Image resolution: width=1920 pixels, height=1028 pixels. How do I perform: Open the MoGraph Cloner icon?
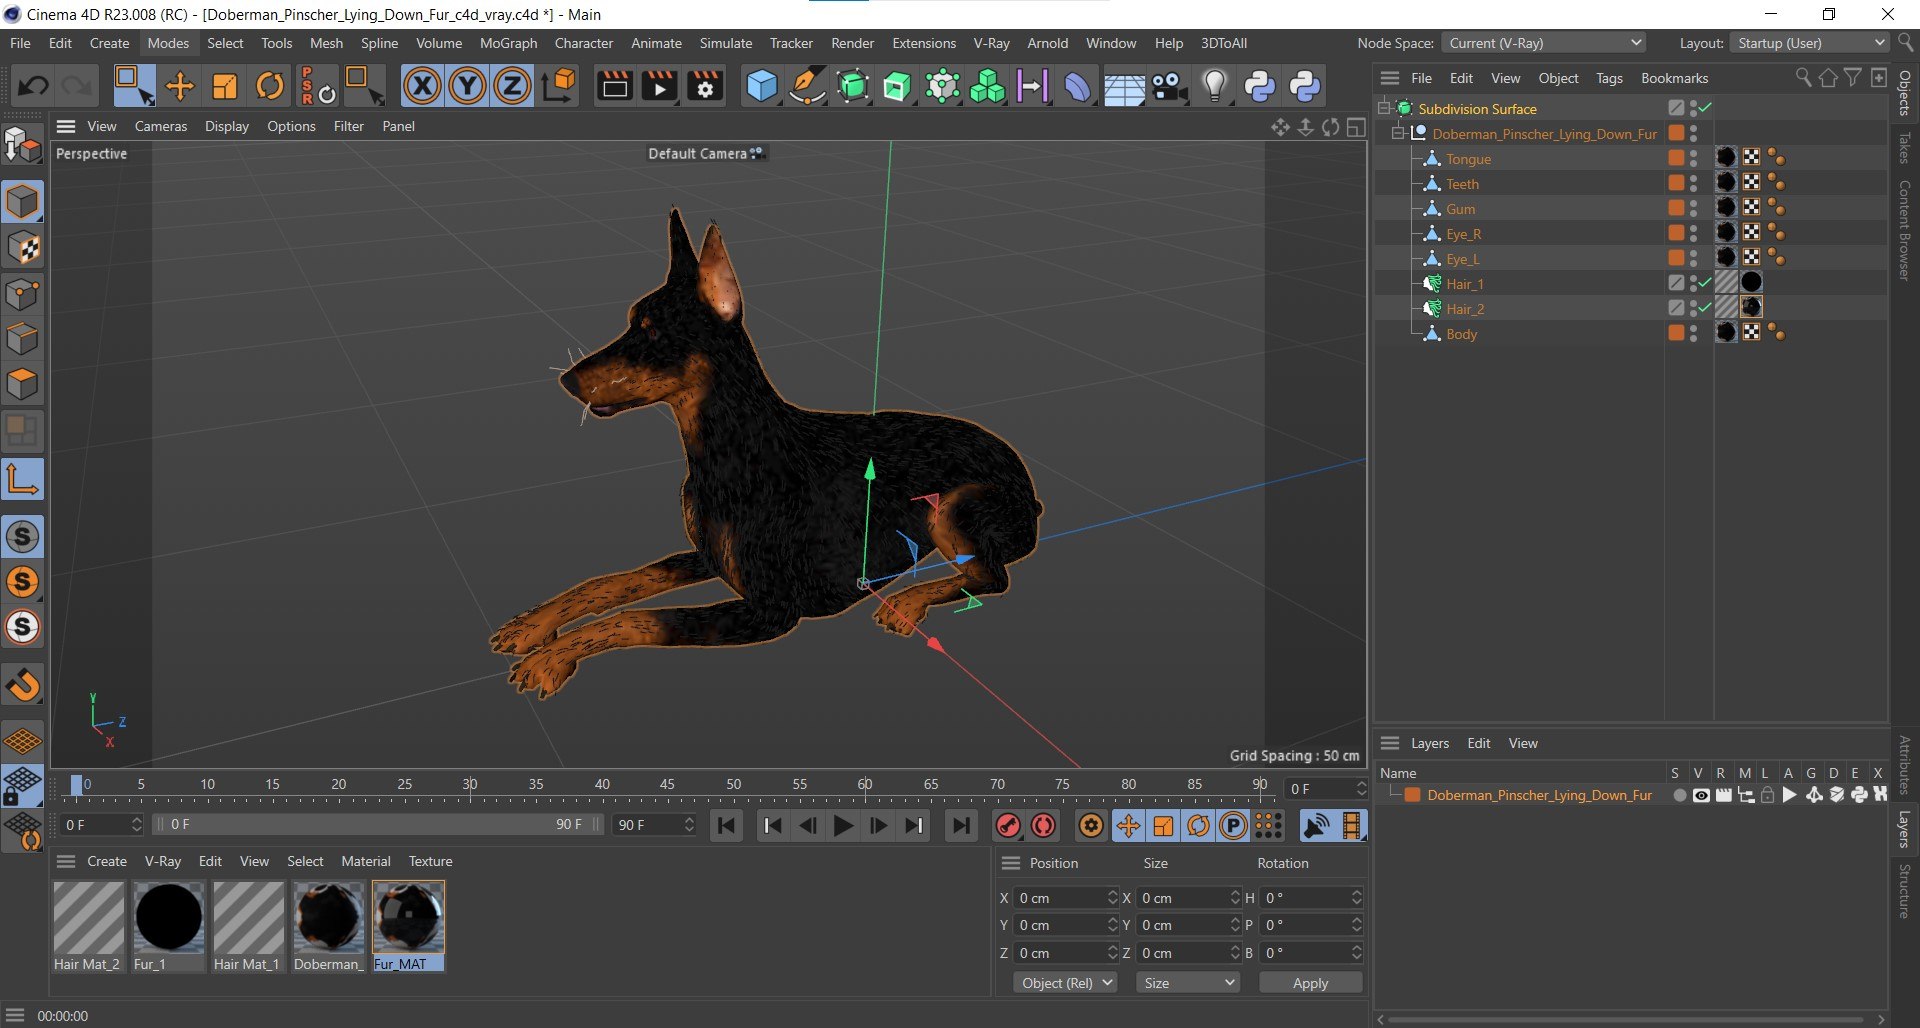[987, 86]
